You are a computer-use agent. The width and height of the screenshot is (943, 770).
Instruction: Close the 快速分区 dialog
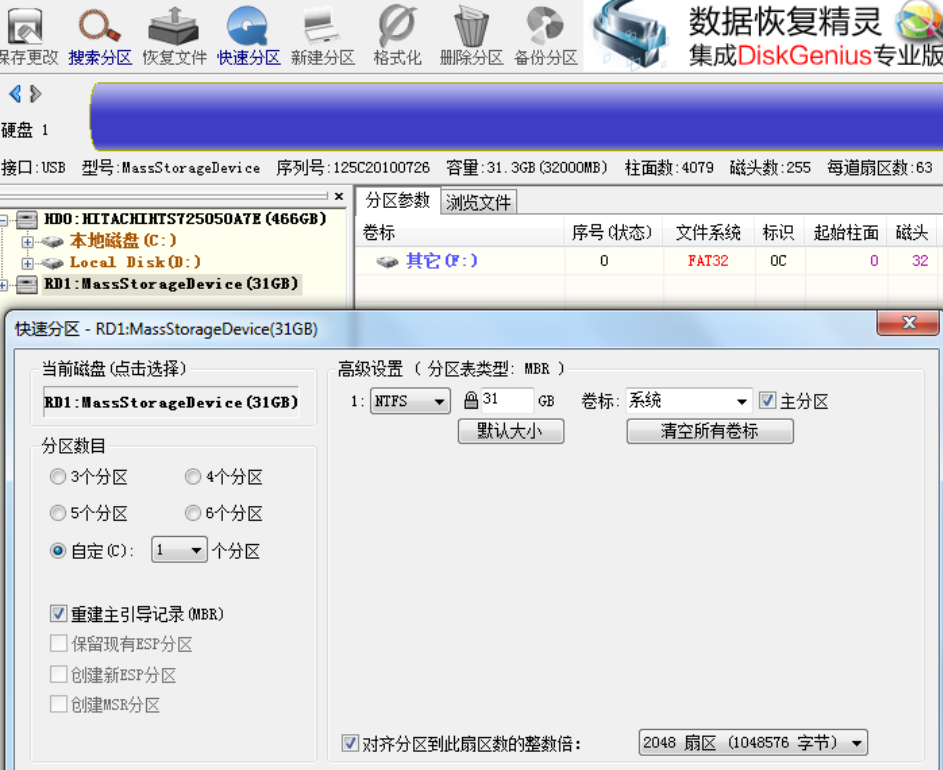[x=908, y=322]
